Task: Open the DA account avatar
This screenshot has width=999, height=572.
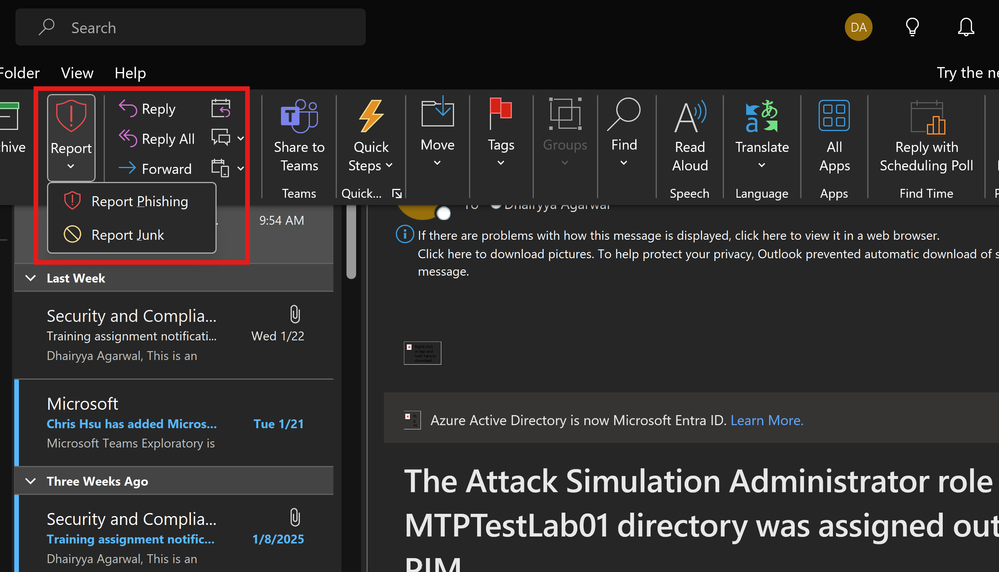Action: [858, 27]
